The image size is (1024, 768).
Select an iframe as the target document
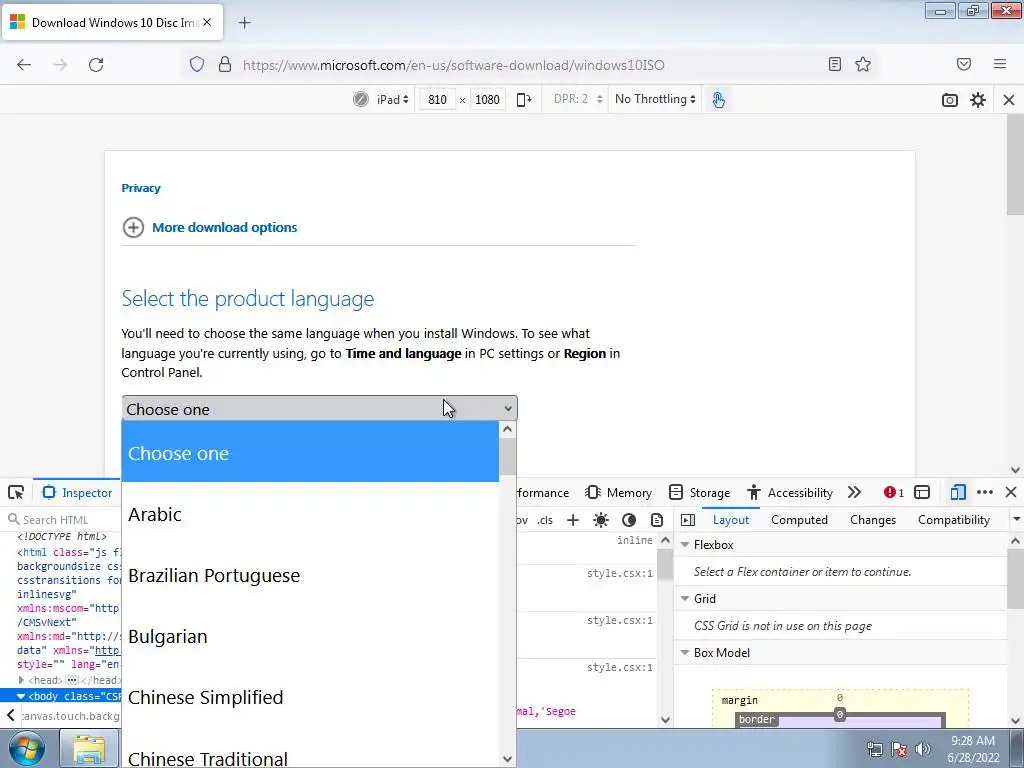point(922,492)
